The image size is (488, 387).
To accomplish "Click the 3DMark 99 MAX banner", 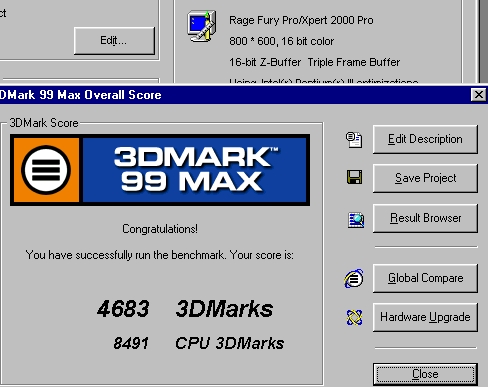I will pos(160,170).
